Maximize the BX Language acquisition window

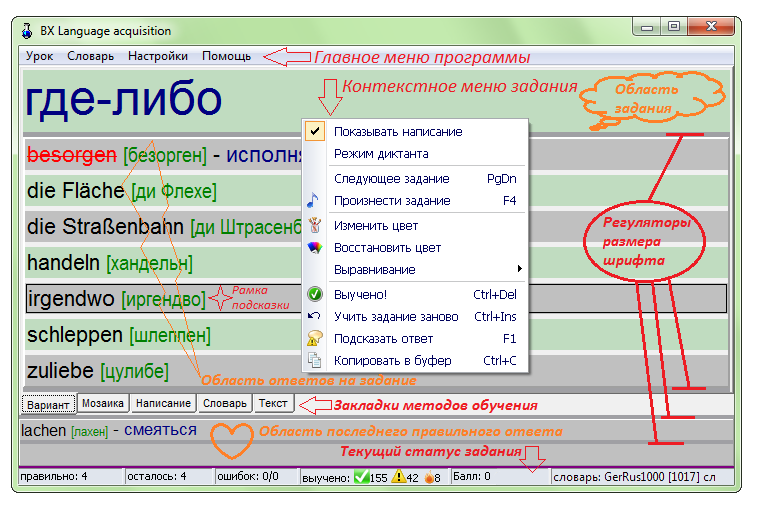(x=674, y=27)
